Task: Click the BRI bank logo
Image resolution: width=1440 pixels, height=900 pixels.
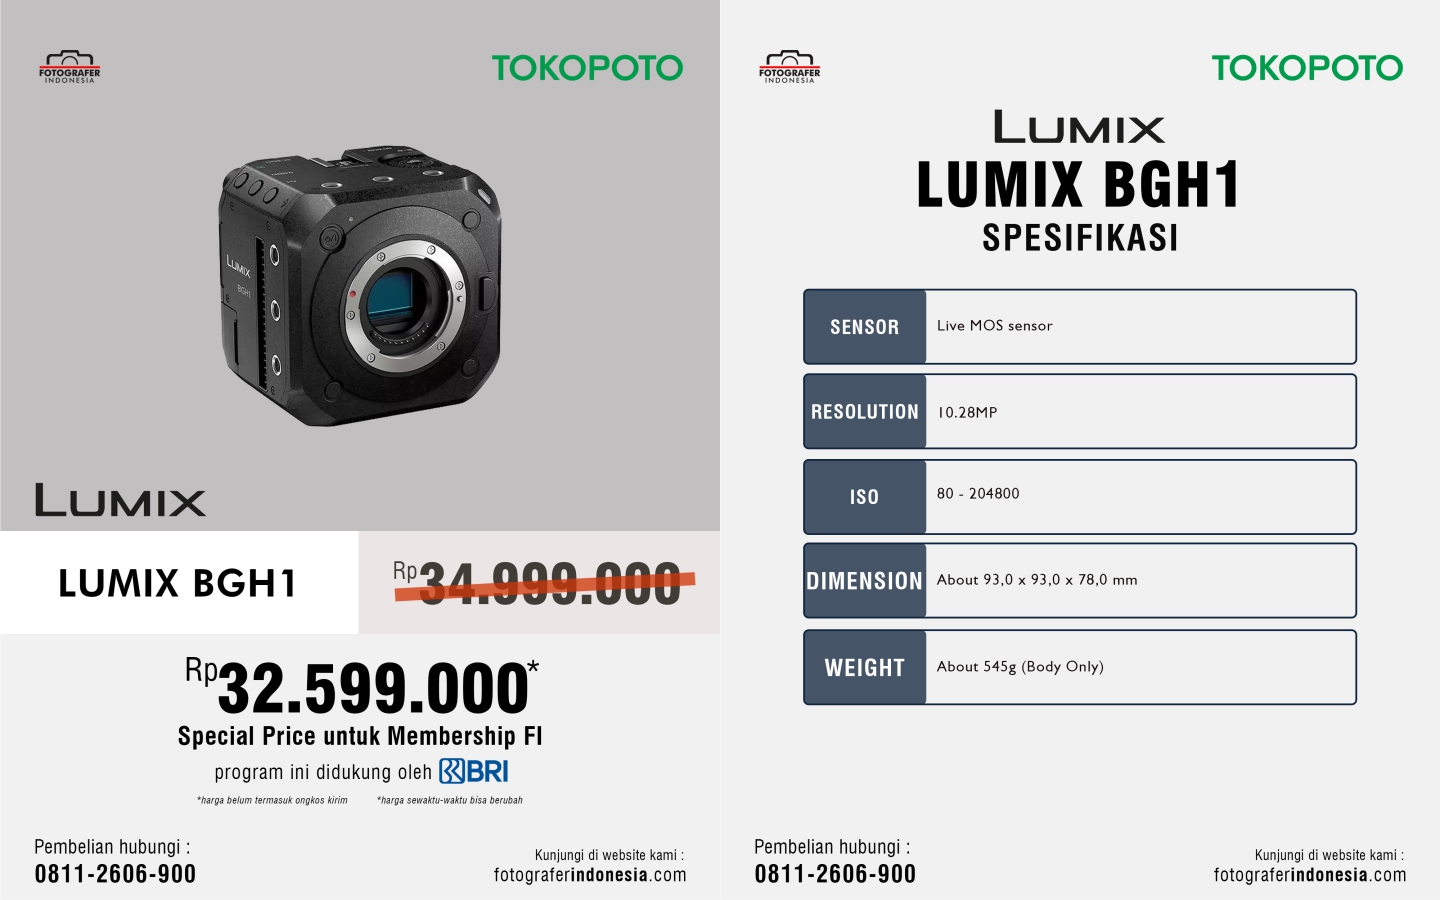Action: (474, 771)
